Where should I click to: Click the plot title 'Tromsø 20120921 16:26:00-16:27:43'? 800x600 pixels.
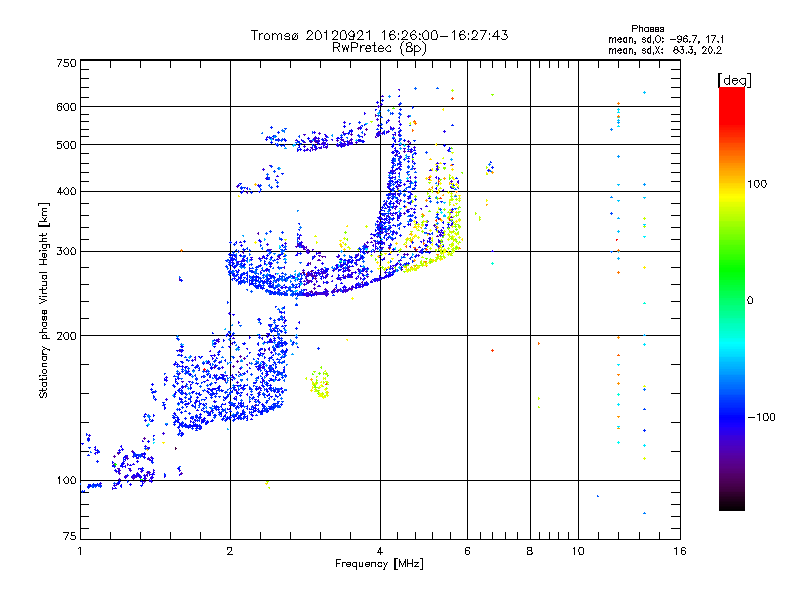click(379, 35)
